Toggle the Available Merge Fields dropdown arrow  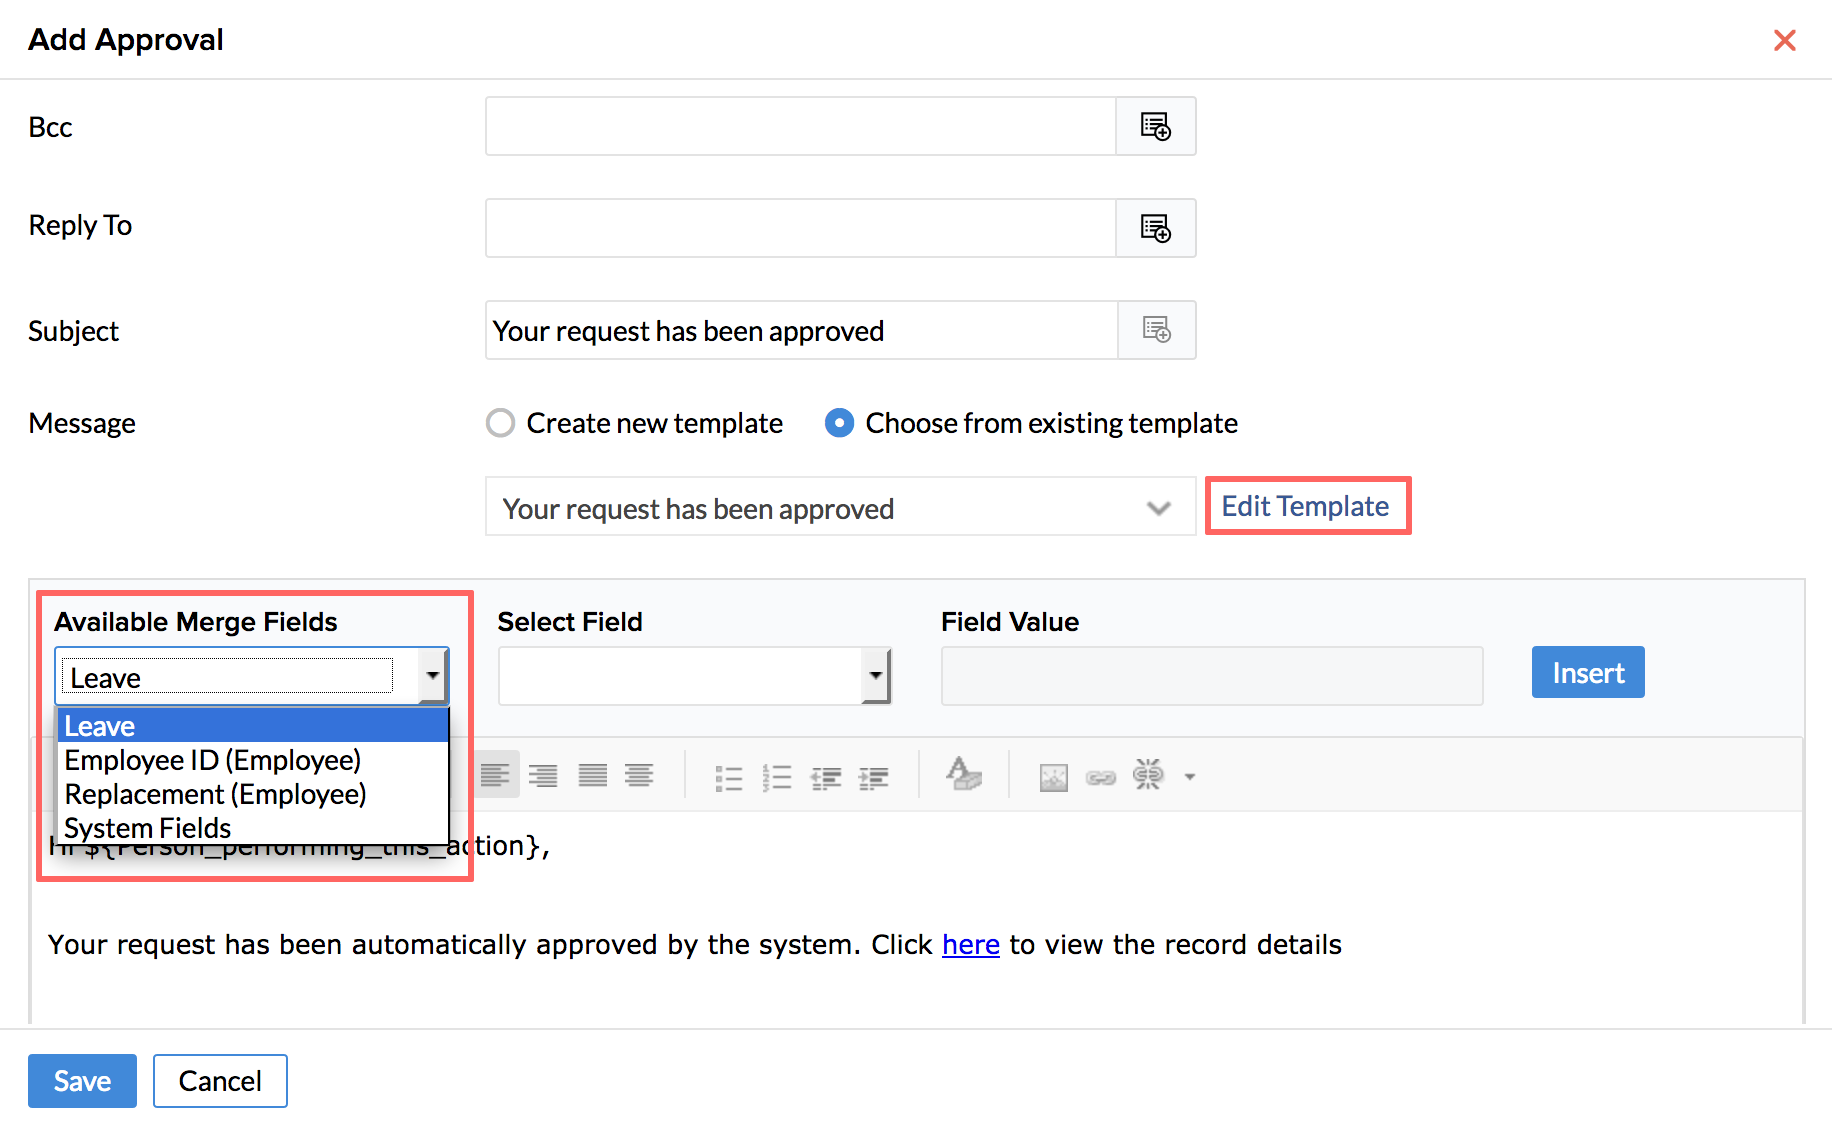tap(432, 676)
